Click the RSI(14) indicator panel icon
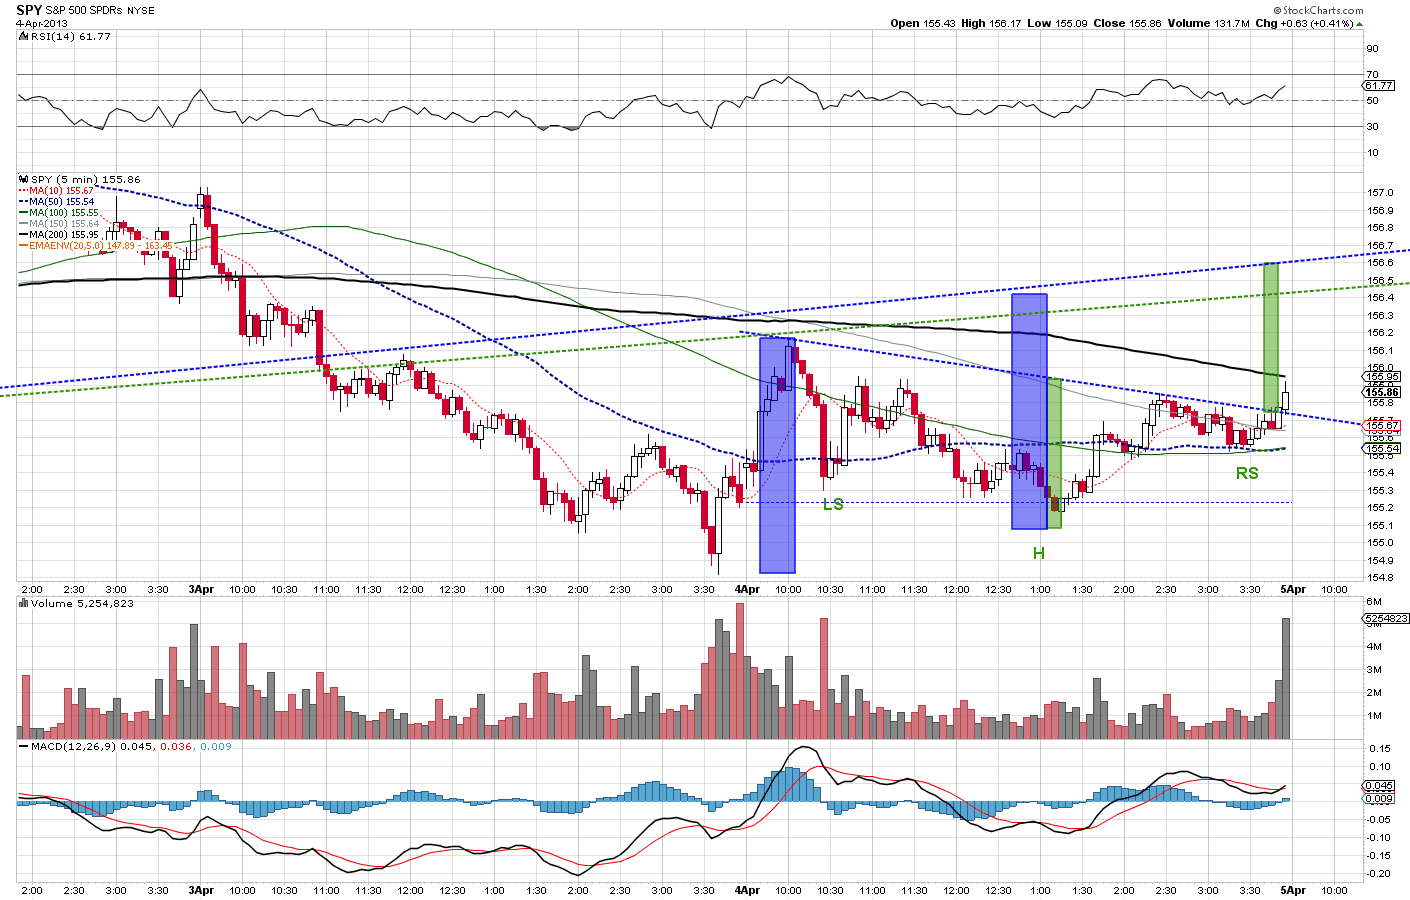Image resolution: width=1410 pixels, height=900 pixels. (x=24, y=36)
